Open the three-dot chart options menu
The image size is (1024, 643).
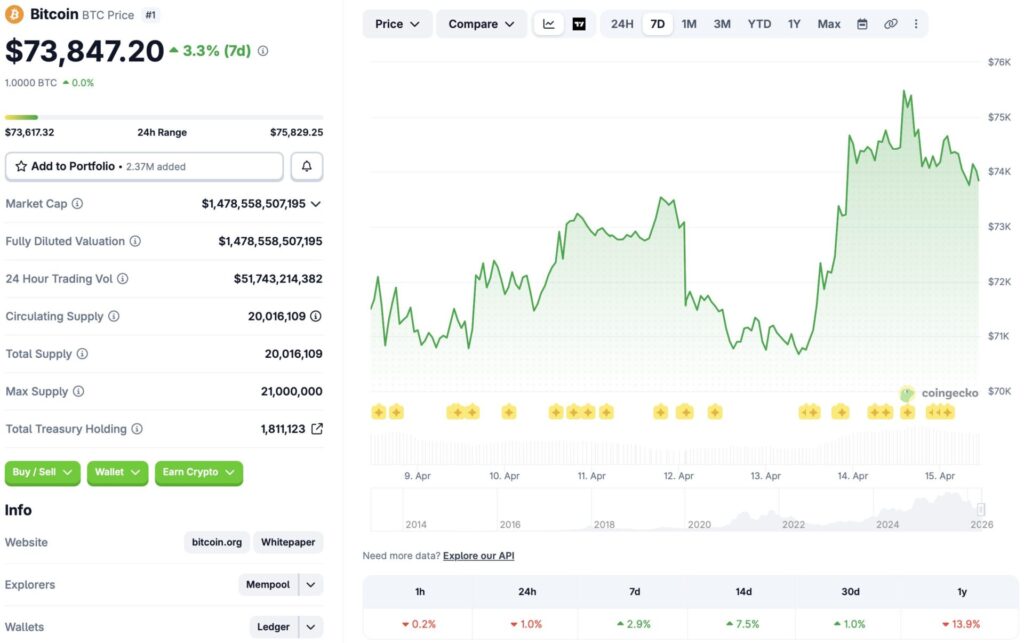coord(916,23)
